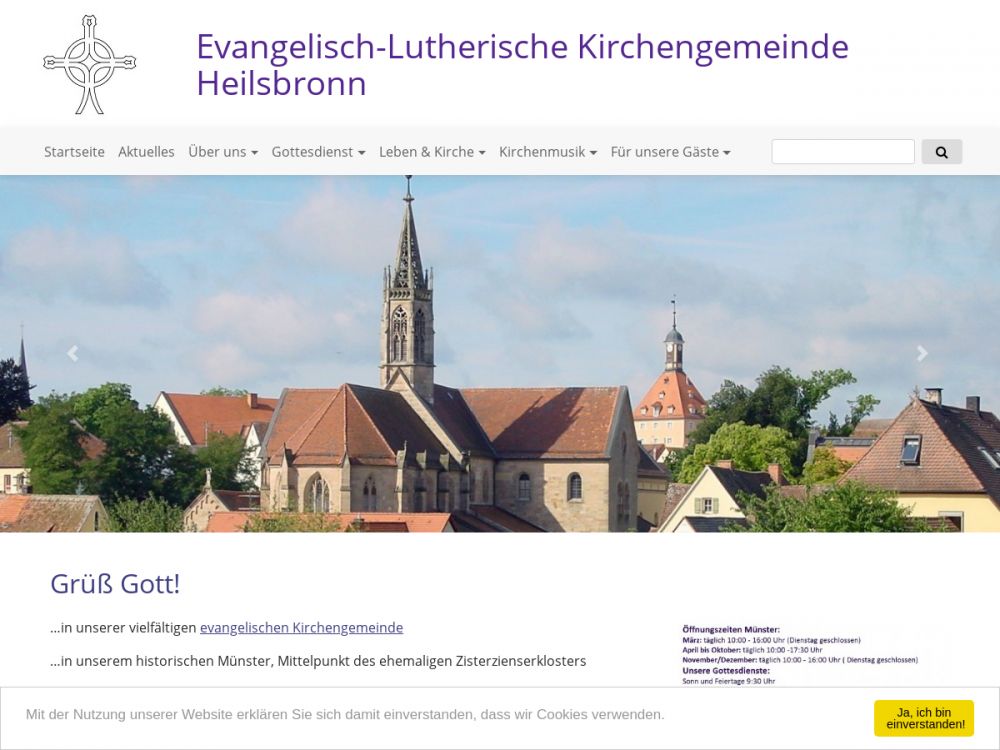Click the Grüß Gott! heading
1000x750 pixels.
coord(115,584)
